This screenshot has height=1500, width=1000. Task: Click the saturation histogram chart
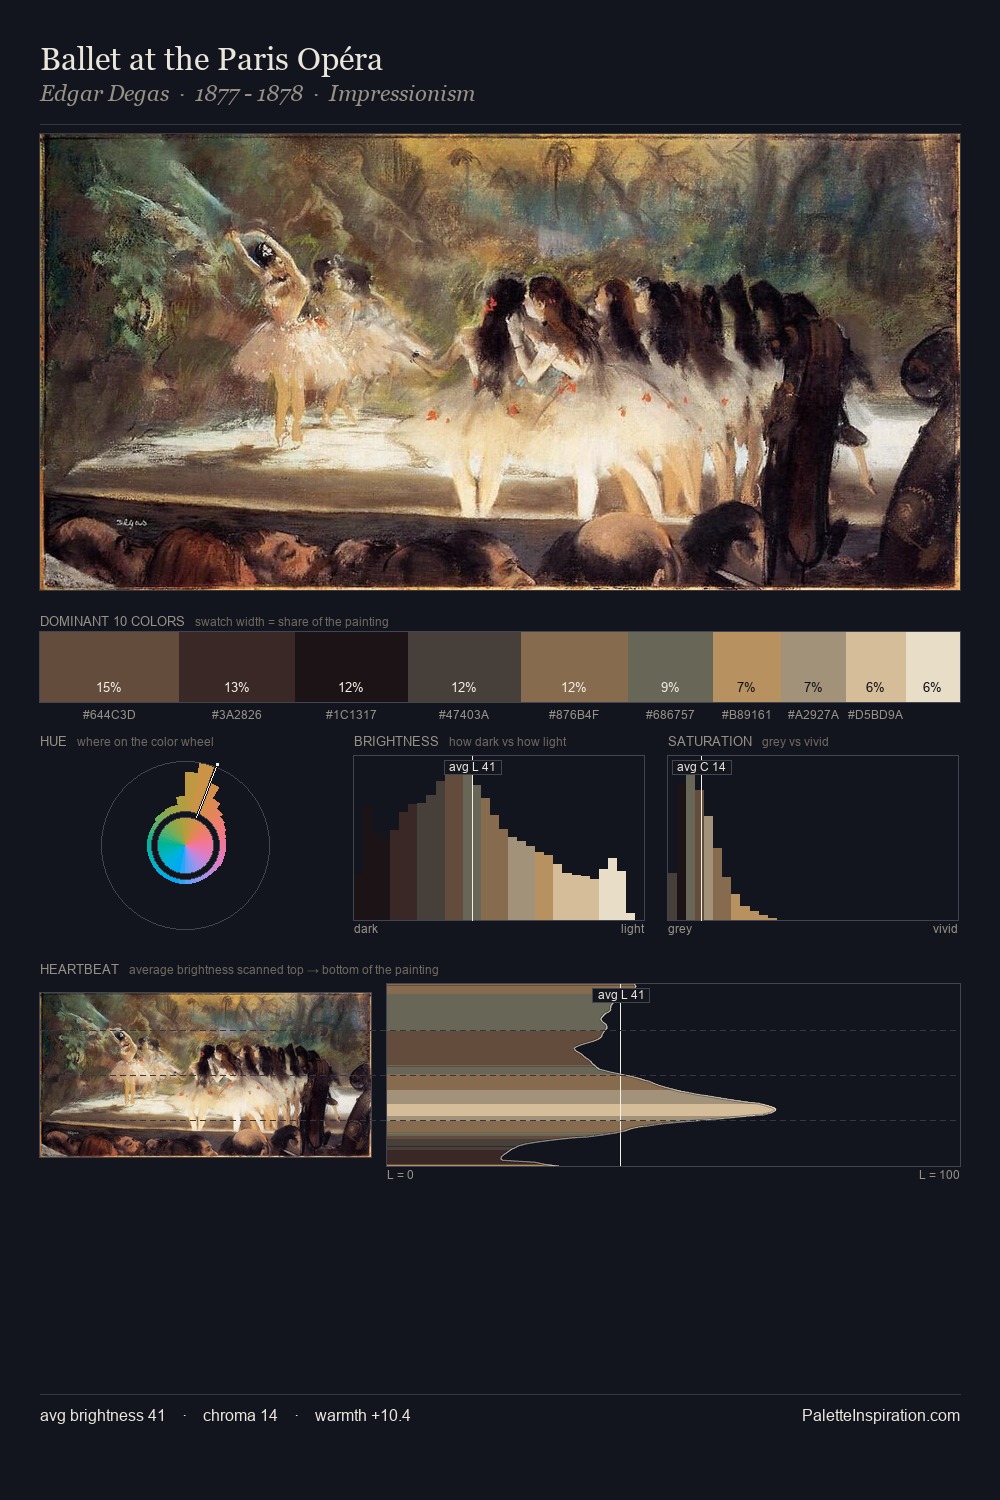pos(813,838)
